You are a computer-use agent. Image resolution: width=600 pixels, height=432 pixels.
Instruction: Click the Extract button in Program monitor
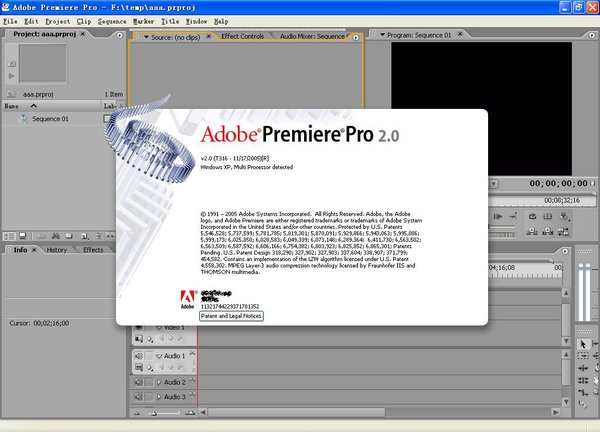pos(547,231)
